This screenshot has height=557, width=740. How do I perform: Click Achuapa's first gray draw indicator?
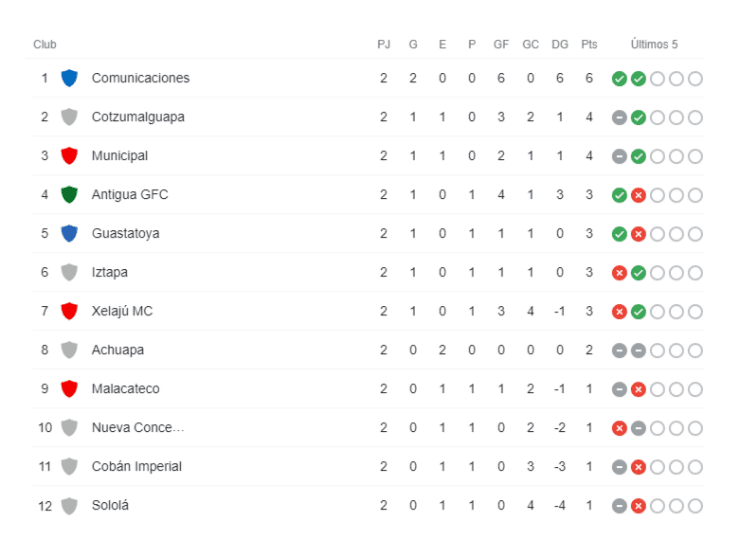(619, 351)
